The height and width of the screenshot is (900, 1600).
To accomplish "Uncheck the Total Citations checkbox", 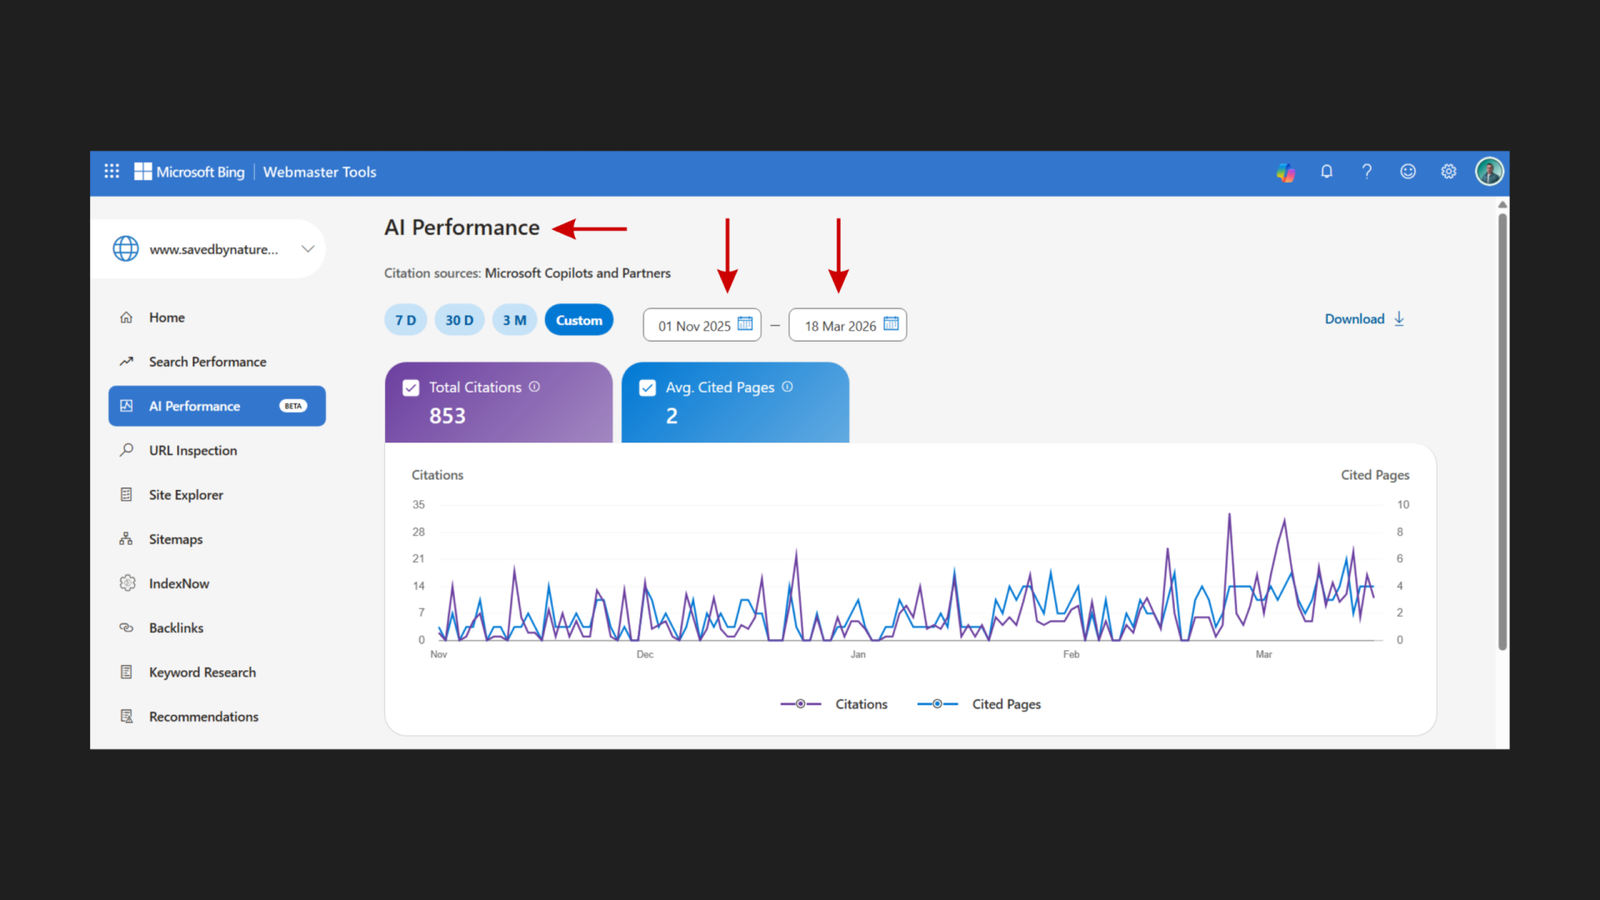I will [410, 386].
